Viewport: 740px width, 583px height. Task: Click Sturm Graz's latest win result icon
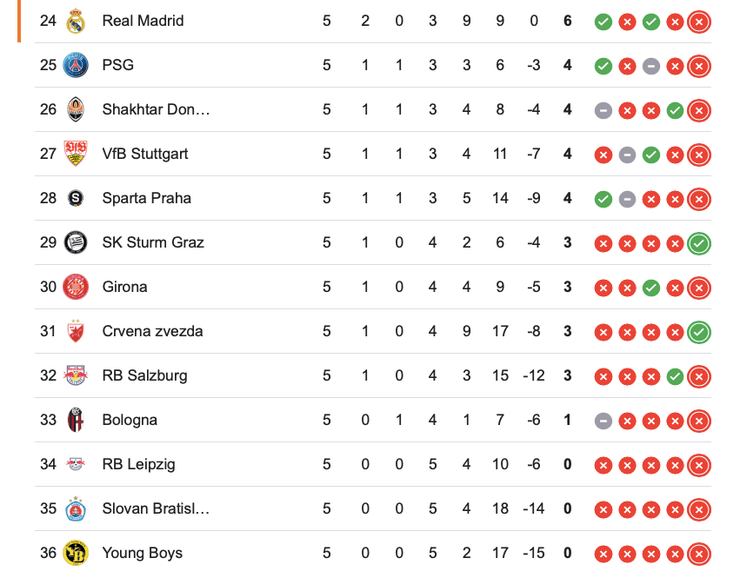[699, 243]
